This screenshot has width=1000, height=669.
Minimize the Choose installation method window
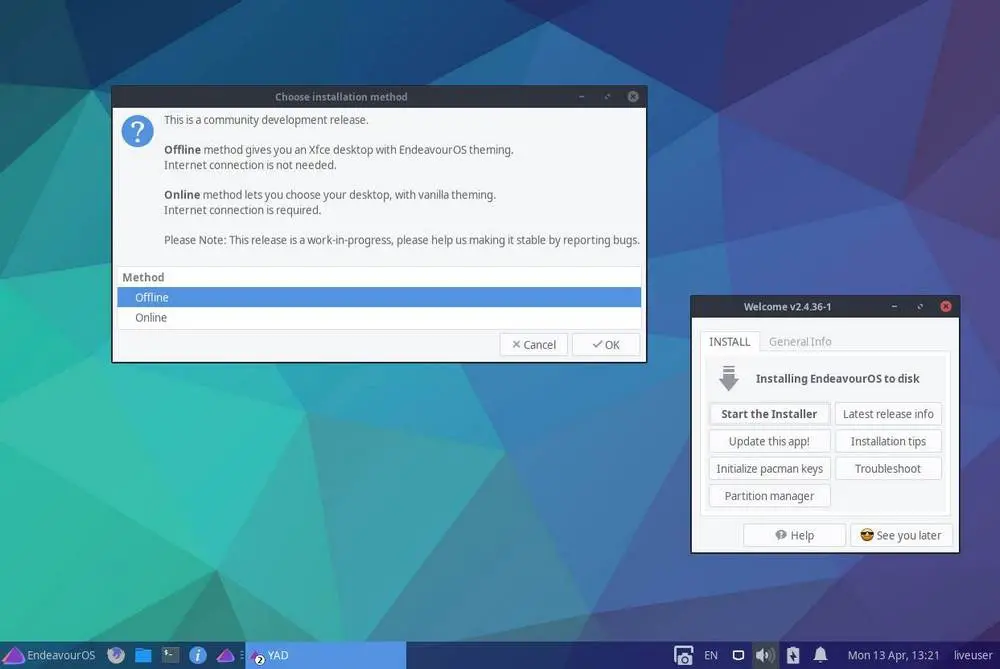pyautogui.click(x=582, y=96)
